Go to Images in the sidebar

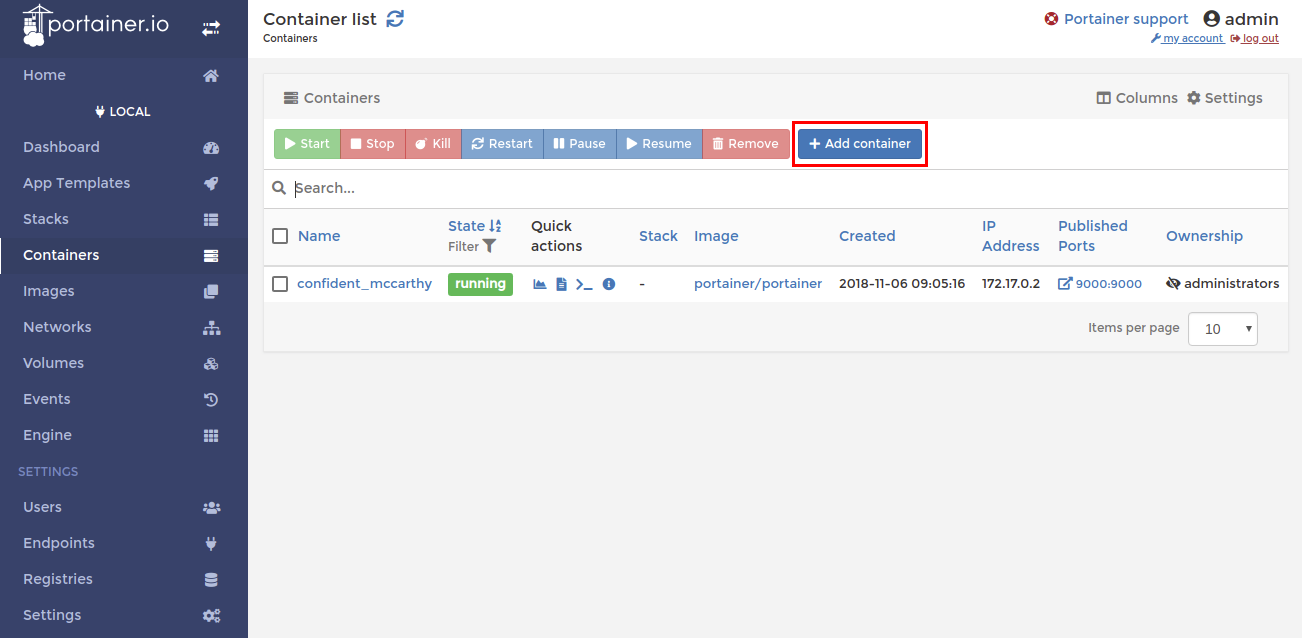point(49,291)
